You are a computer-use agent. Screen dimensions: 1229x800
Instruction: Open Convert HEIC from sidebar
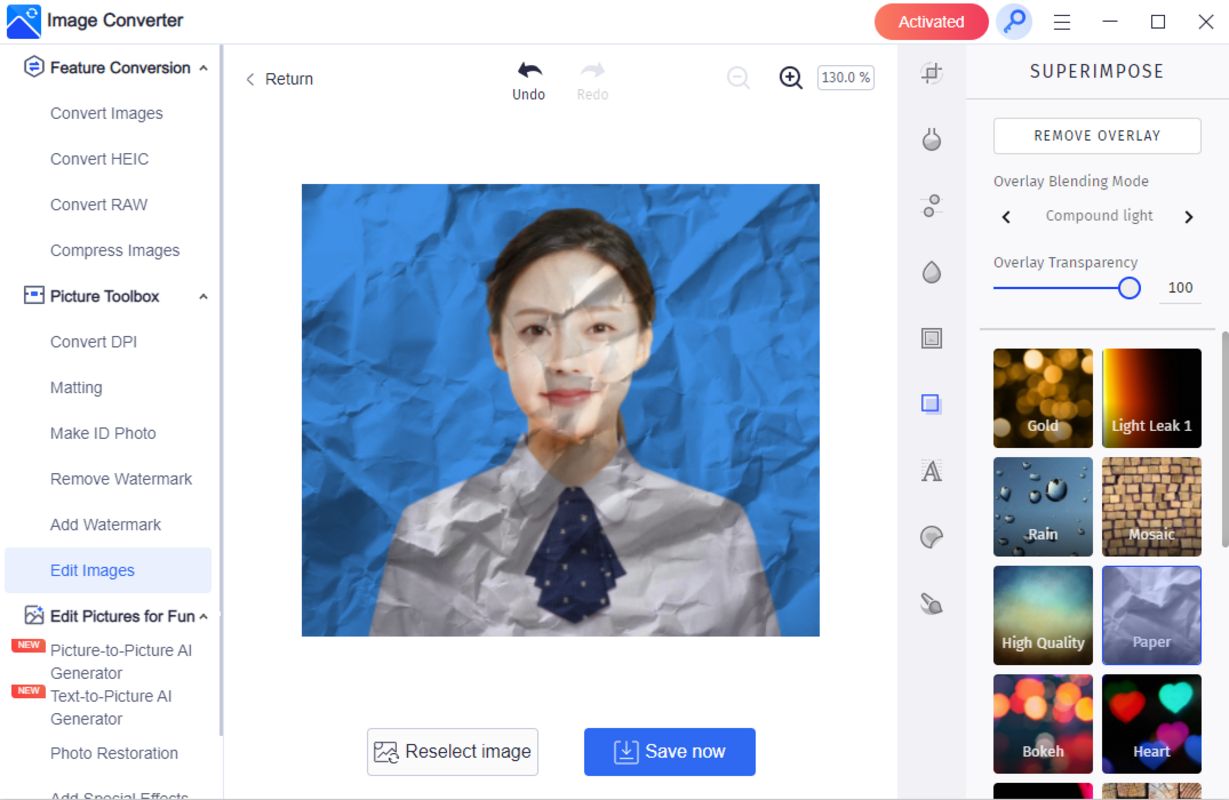click(100, 159)
